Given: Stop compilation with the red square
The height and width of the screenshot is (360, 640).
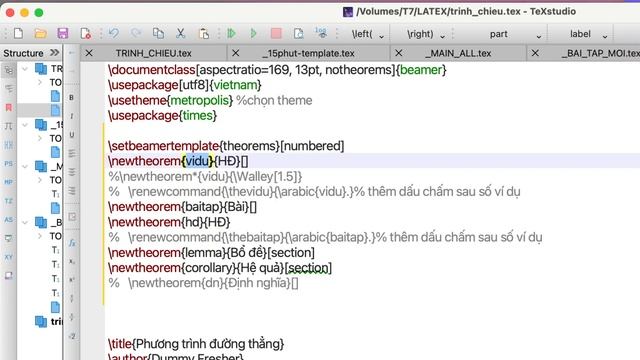Looking at the screenshot, I should point(276,33).
